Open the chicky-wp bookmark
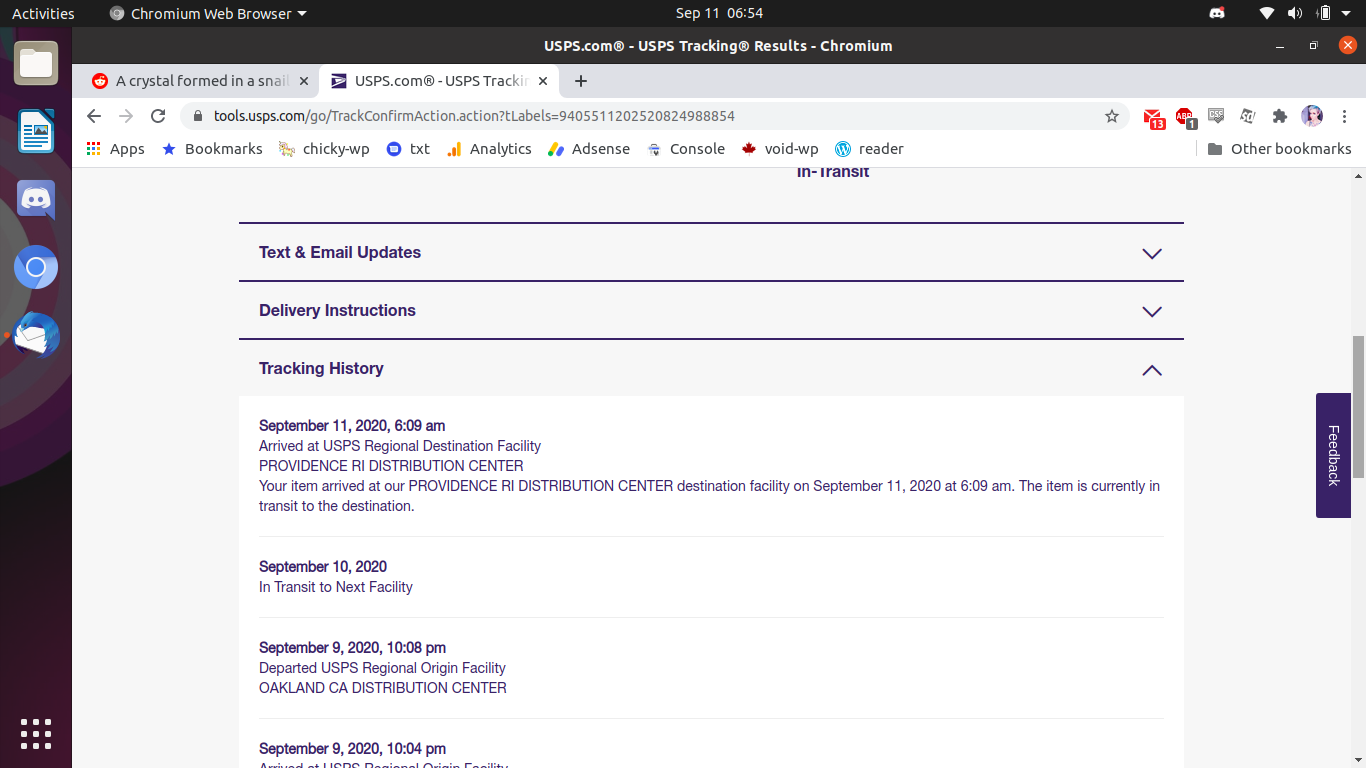Image resolution: width=1366 pixels, height=768 pixels. tap(324, 149)
